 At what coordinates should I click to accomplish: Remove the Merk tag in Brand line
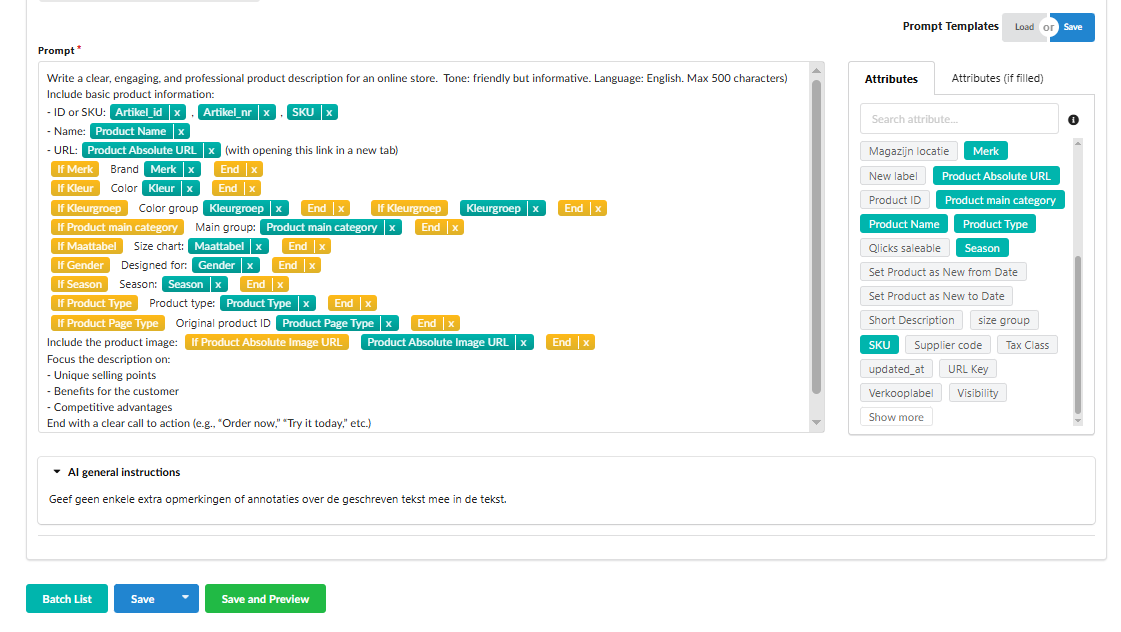(x=192, y=169)
